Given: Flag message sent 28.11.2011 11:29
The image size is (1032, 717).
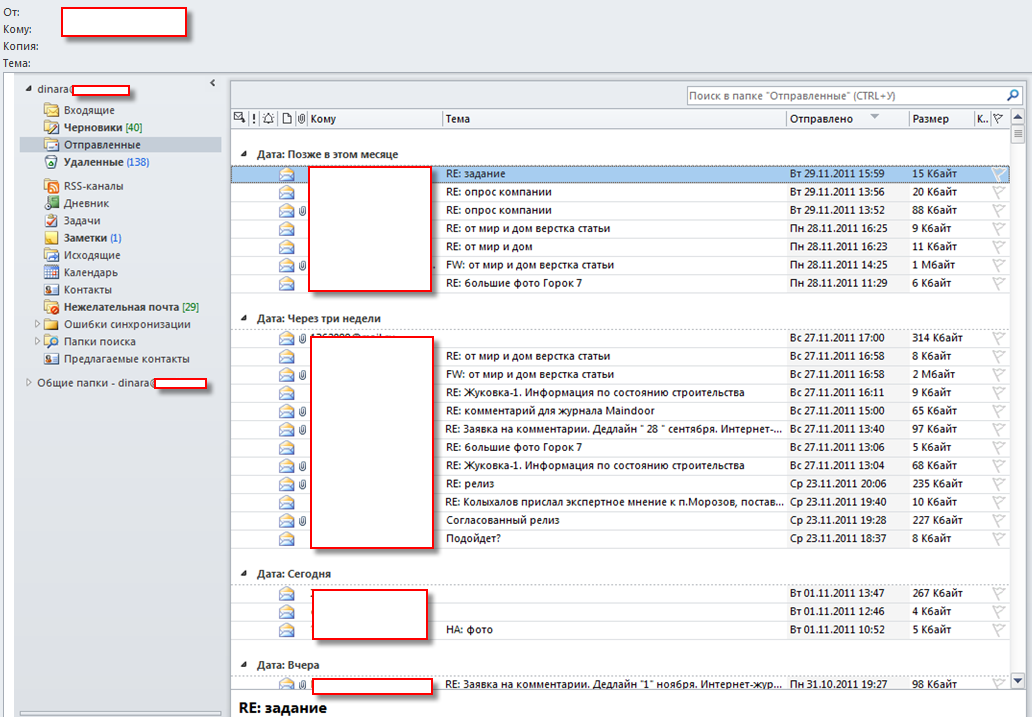Looking at the screenshot, I should click(x=999, y=283).
